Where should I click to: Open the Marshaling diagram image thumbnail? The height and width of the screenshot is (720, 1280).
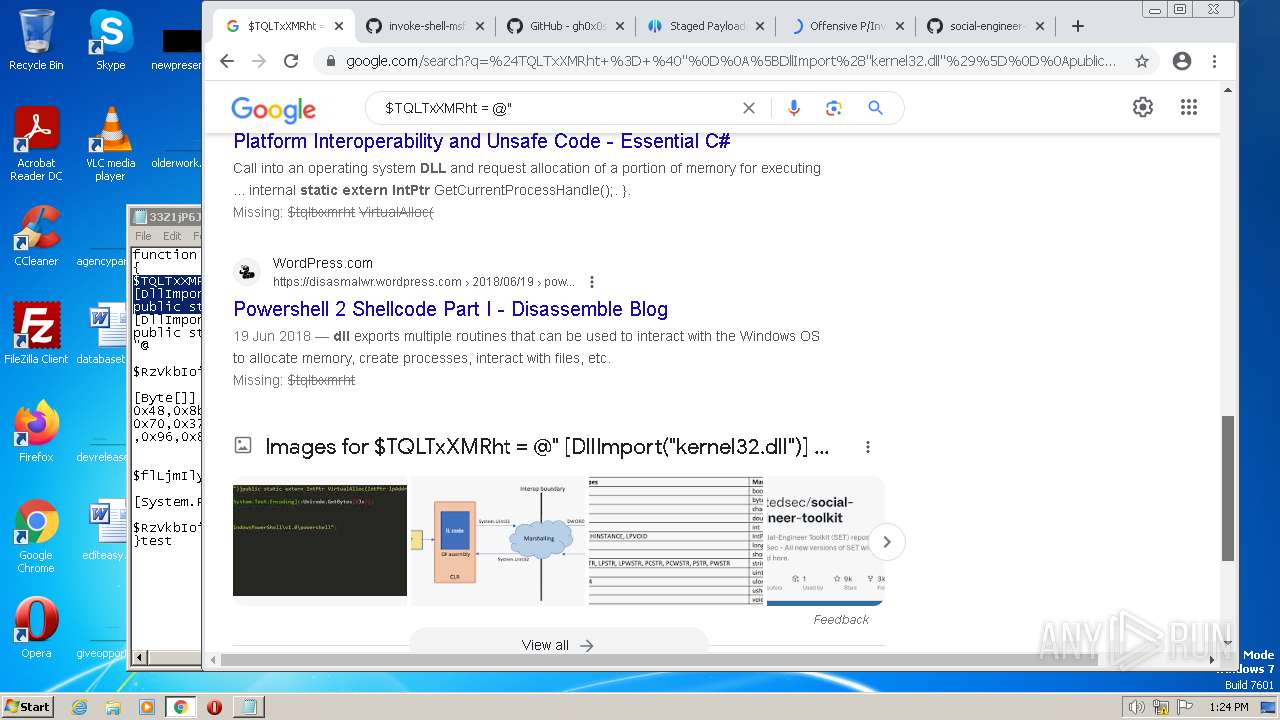click(x=498, y=540)
